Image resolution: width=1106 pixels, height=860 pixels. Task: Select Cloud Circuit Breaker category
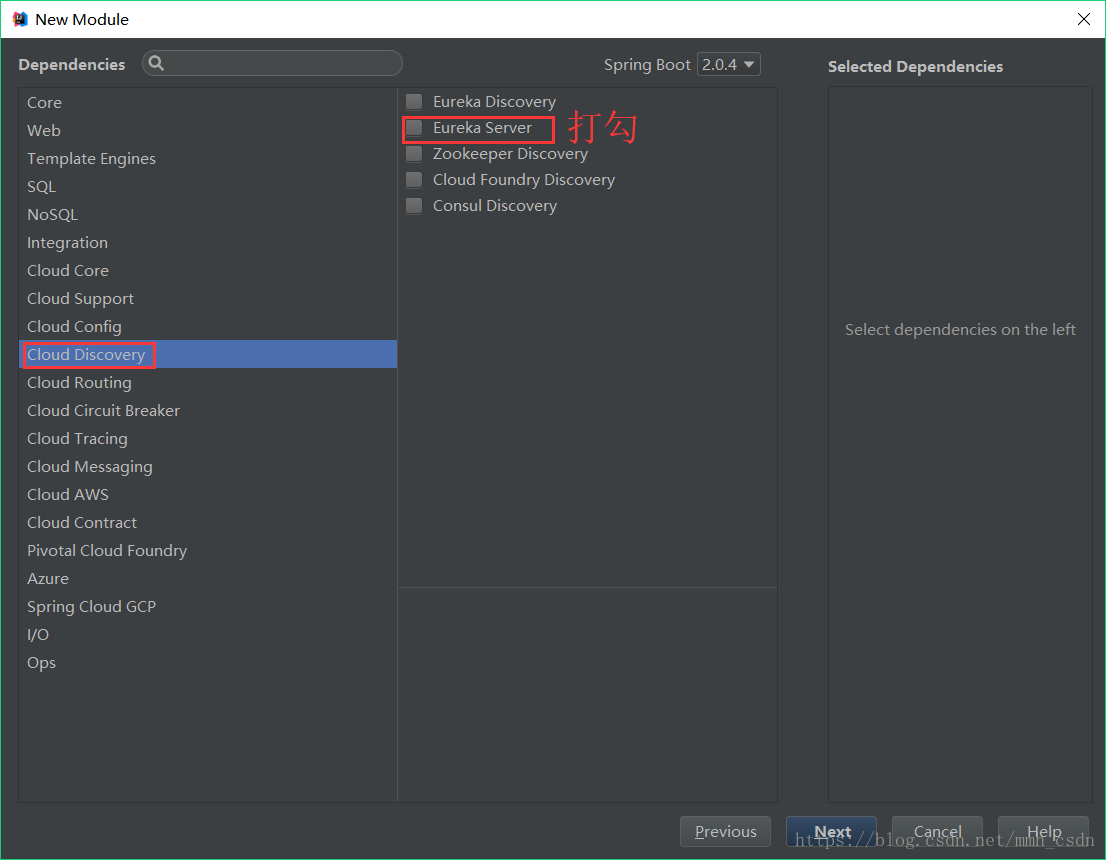click(208, 411)
